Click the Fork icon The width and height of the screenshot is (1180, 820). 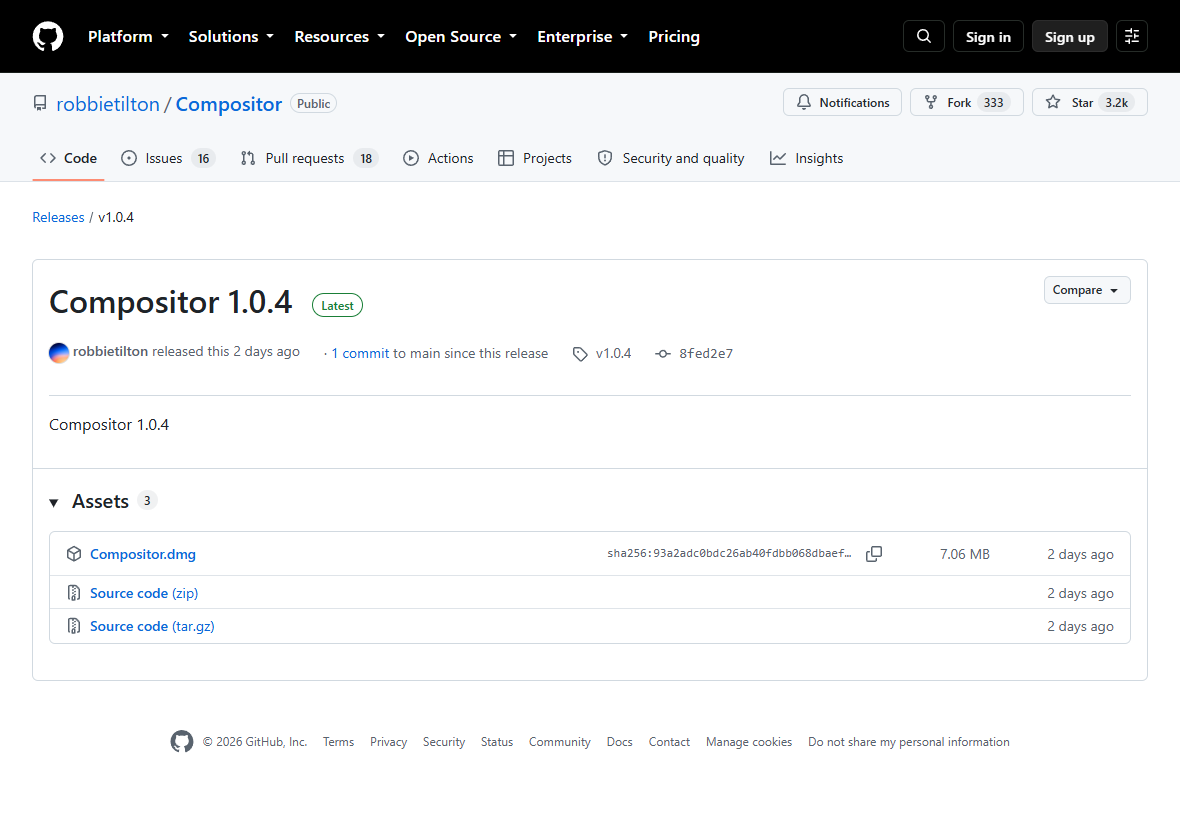click(931, 102)
